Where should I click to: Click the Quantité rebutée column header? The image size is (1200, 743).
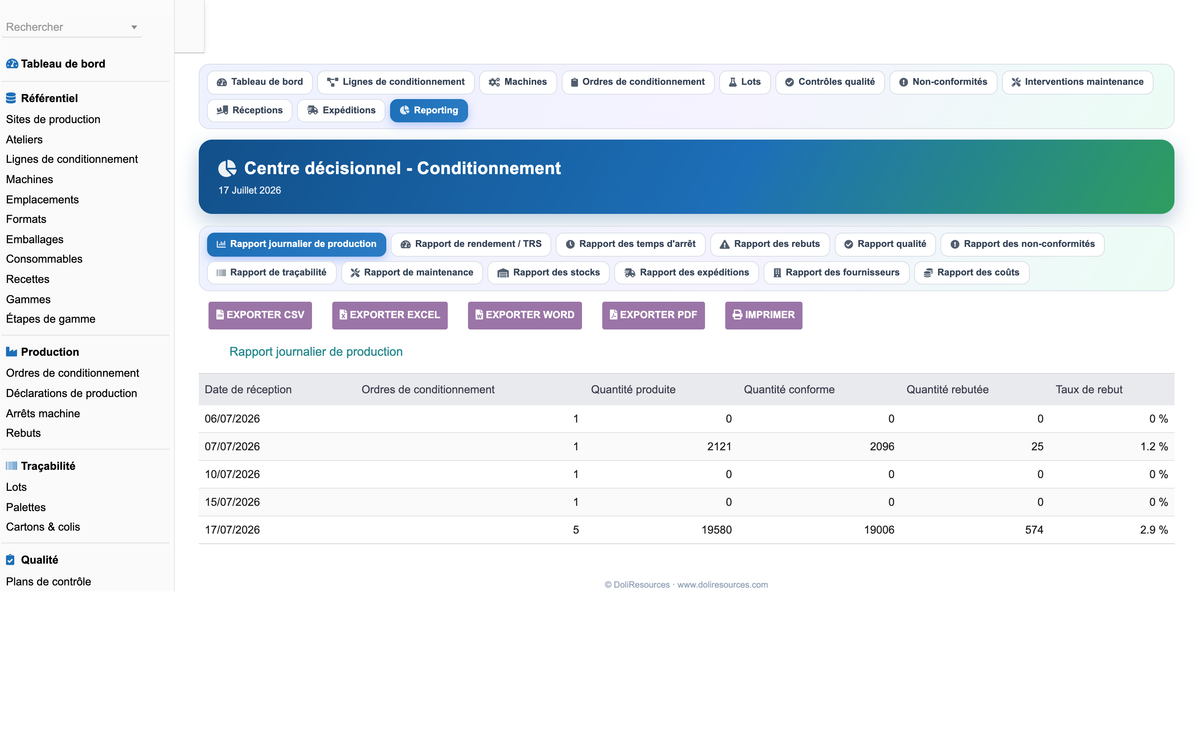coord(947,389)
